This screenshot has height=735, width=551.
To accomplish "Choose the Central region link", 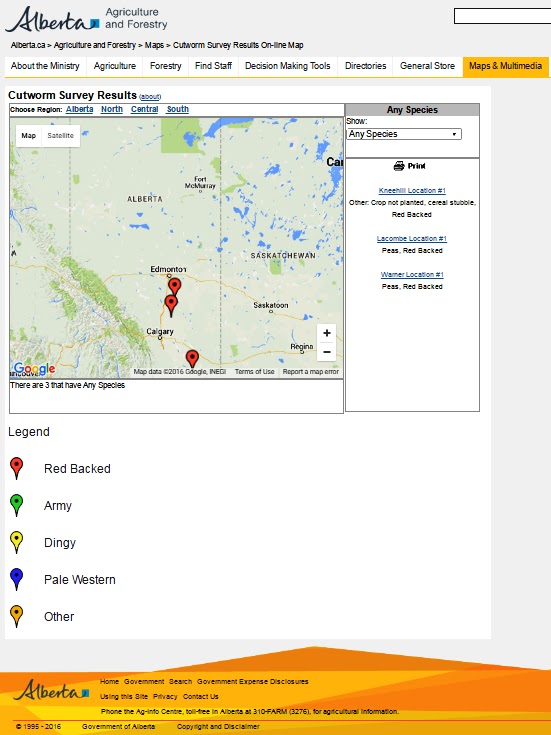I will [144, 109].
